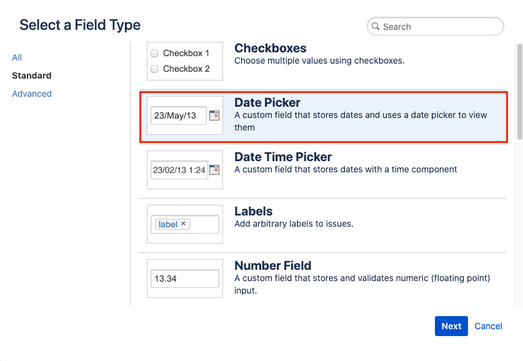
Task: Click 'Add arbitrary labels to issues.' text
Action: (x=294, y=224)
